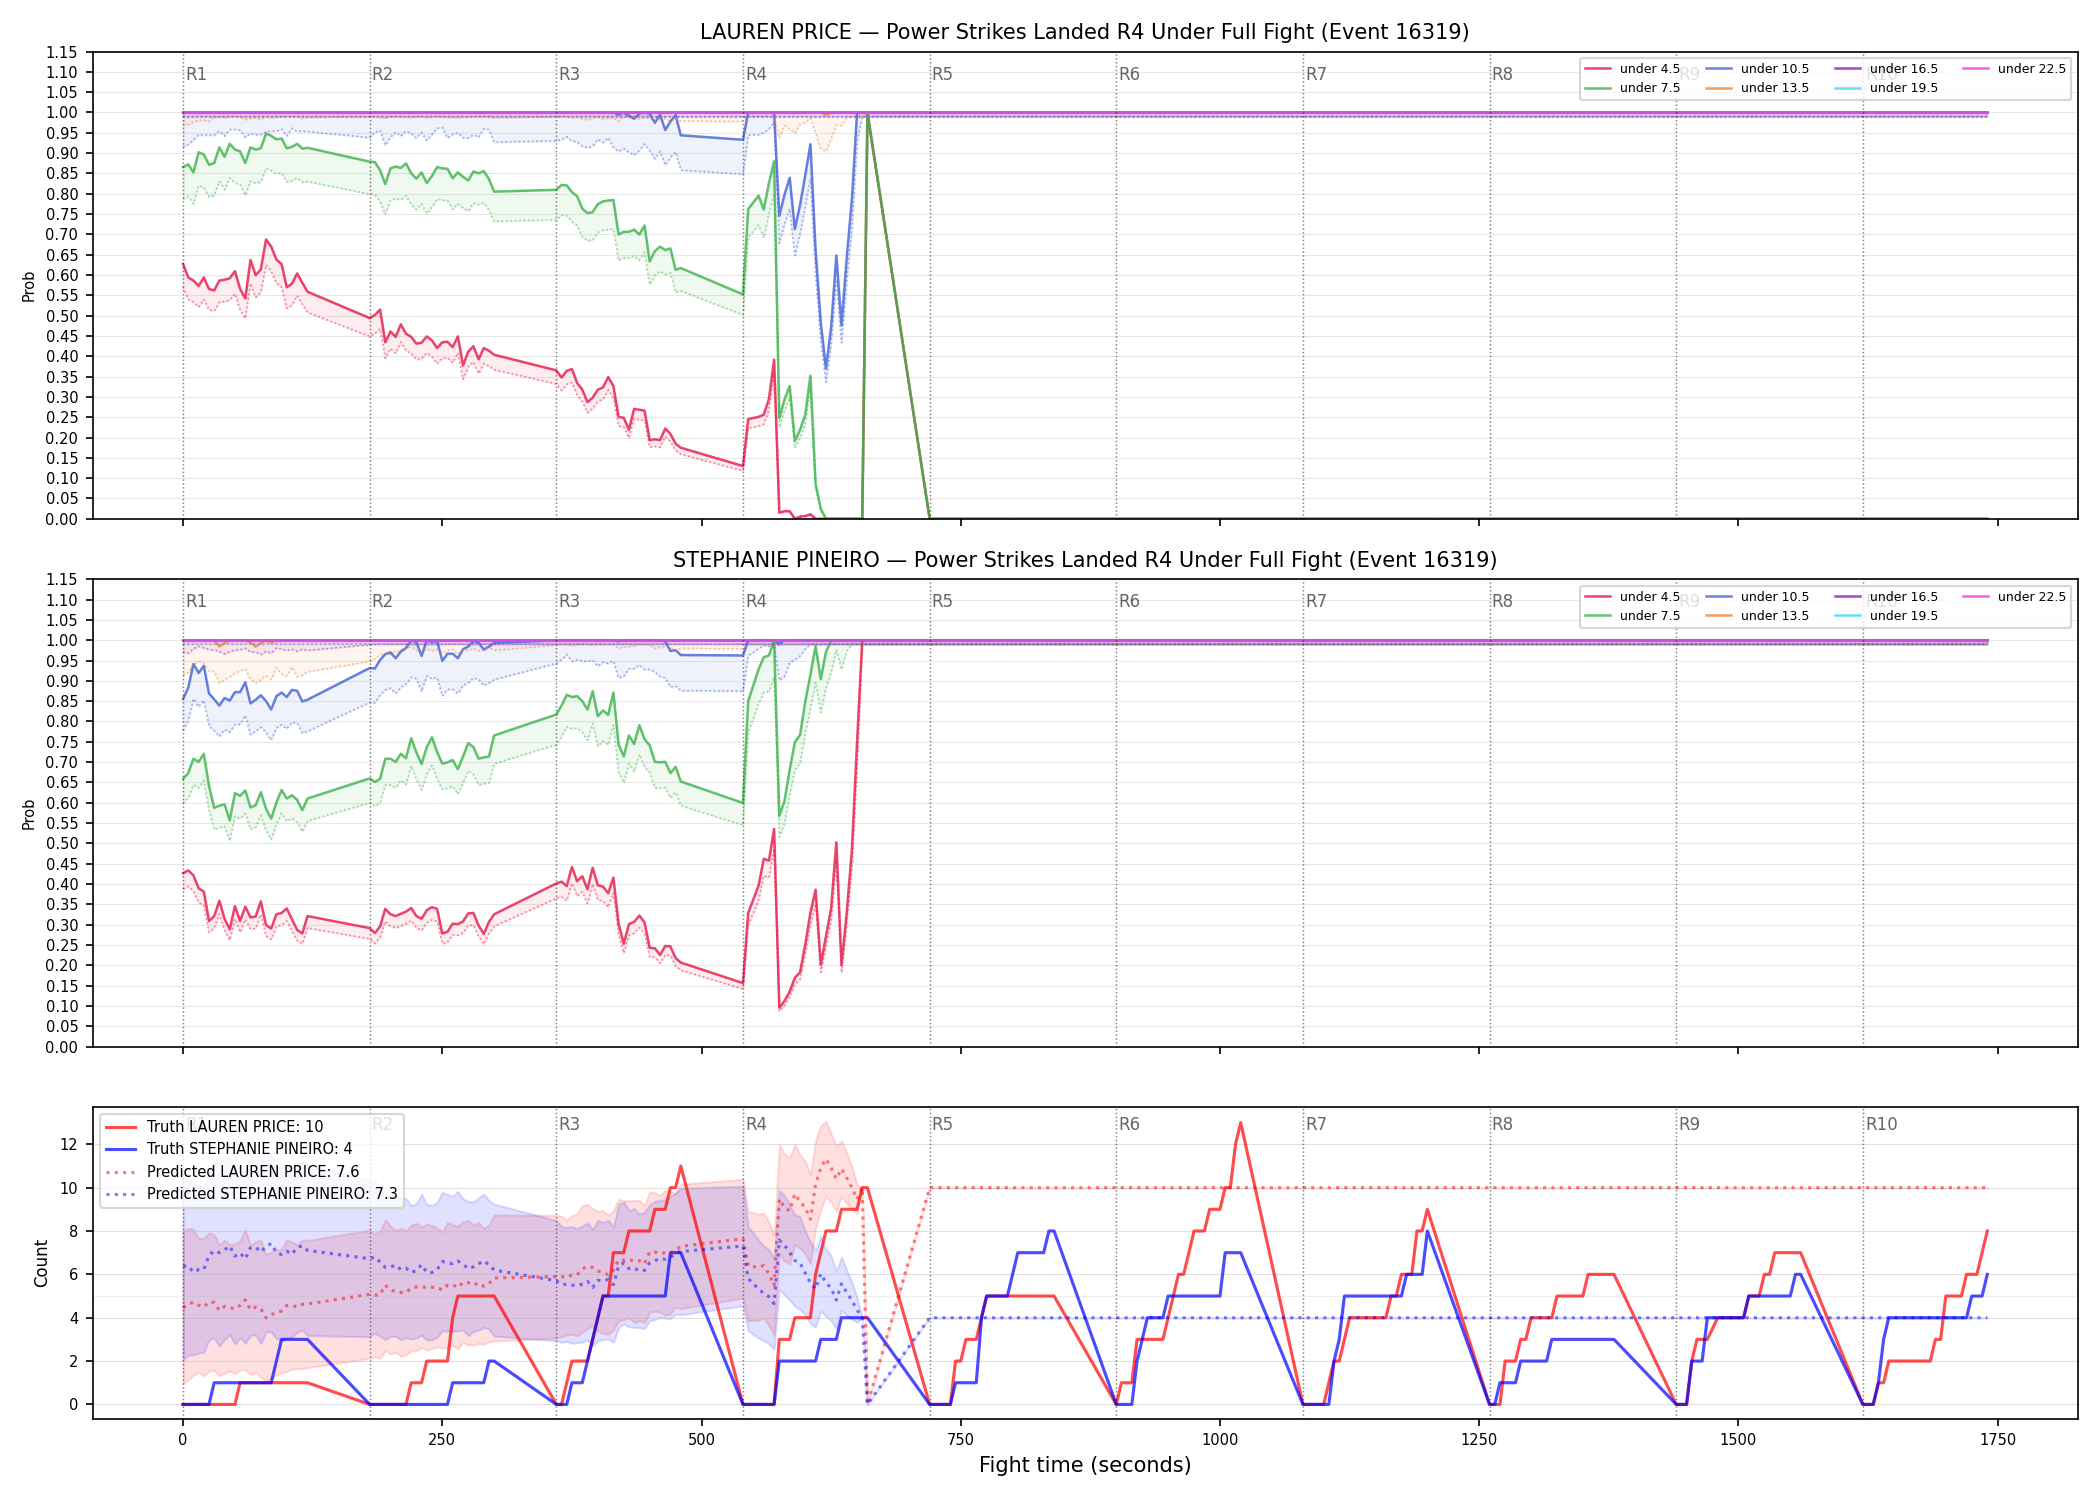Image resolution: width=2100 pixels, height=1500 pixels.
Task: Click the 'Count' y-axis label
Action: click(41, 1263)
